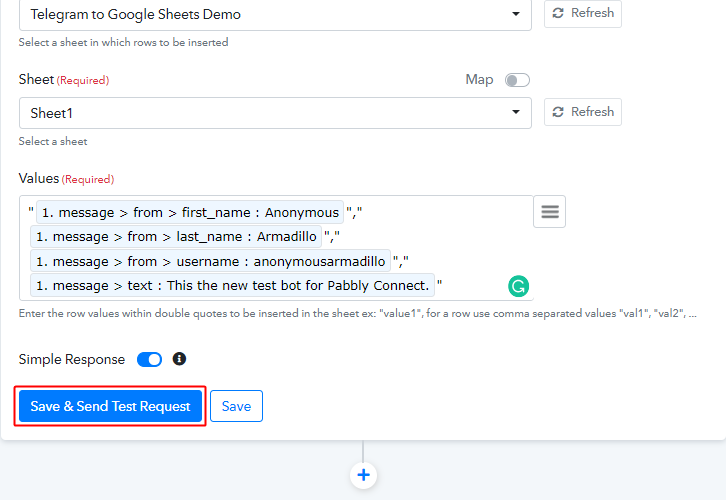Add a new step with plus icon
This screenshot has width=726, height=500.
[363, 475]
